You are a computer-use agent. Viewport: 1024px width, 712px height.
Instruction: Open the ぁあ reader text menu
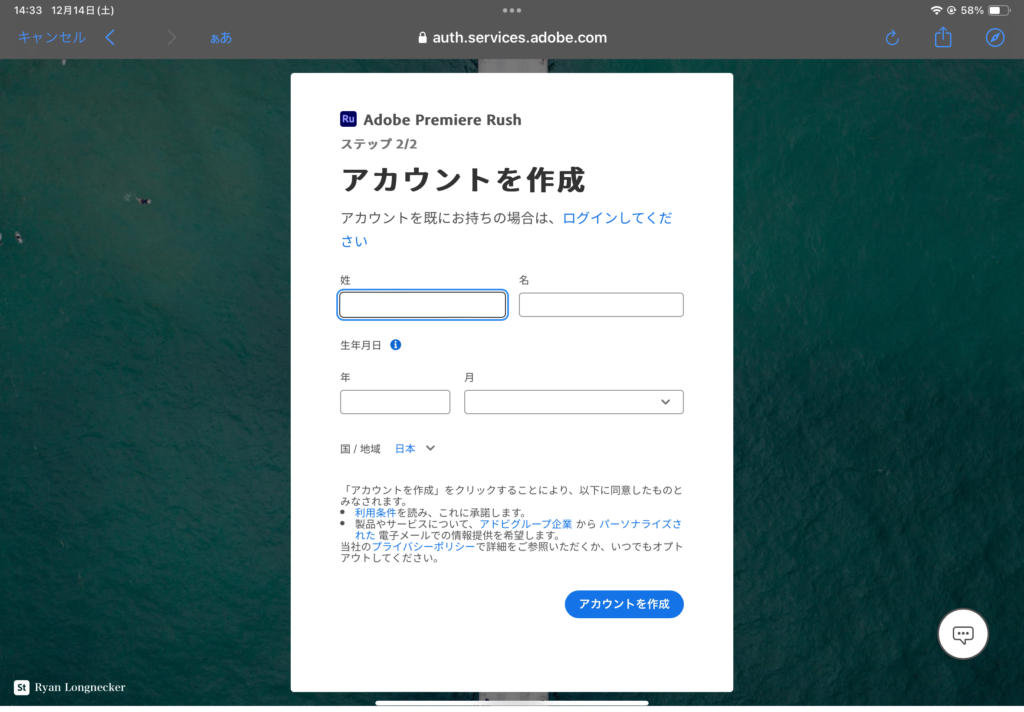coord(220,38)
